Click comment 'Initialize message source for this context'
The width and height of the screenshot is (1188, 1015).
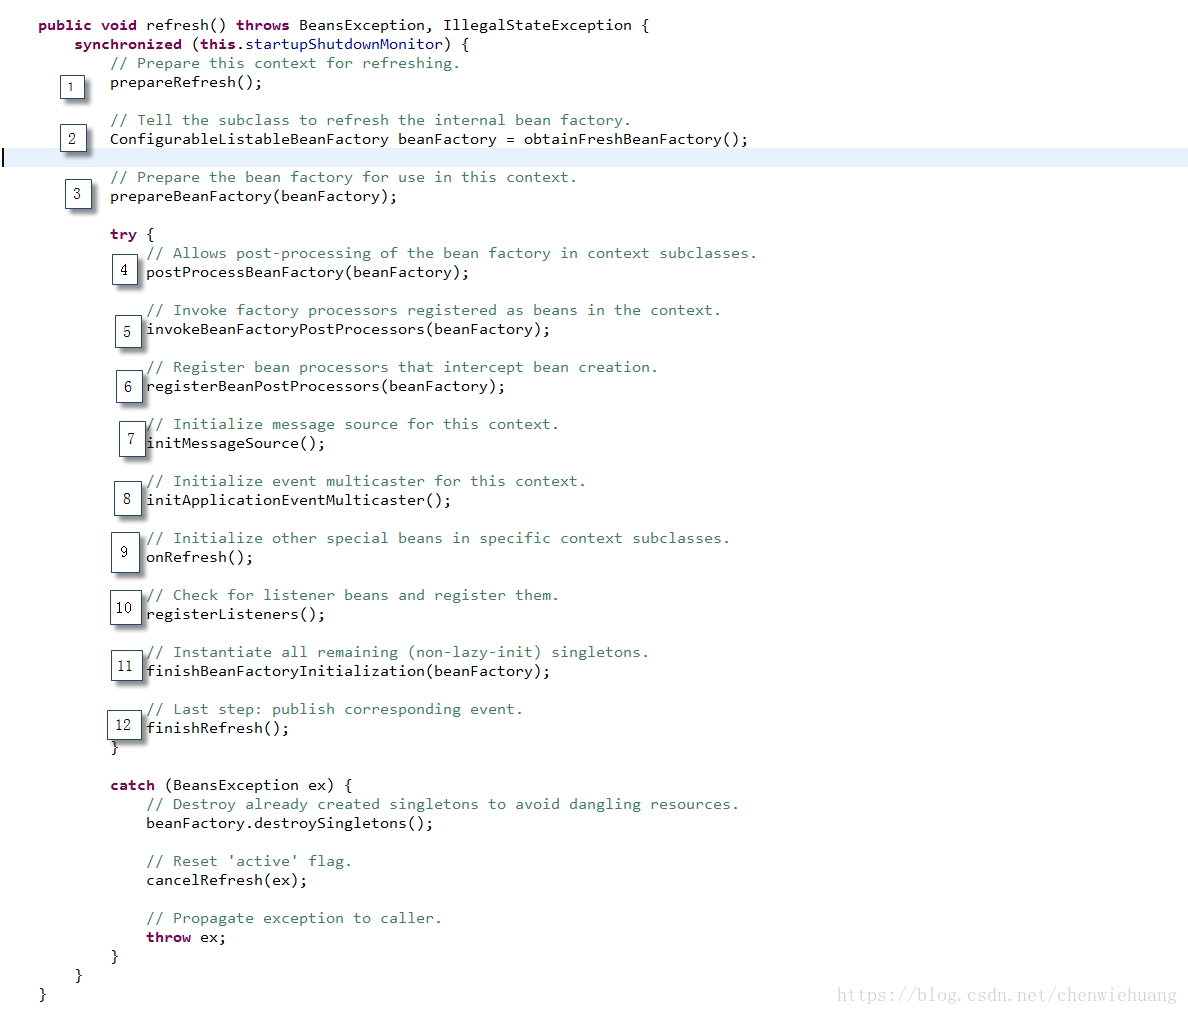point(352,424)
